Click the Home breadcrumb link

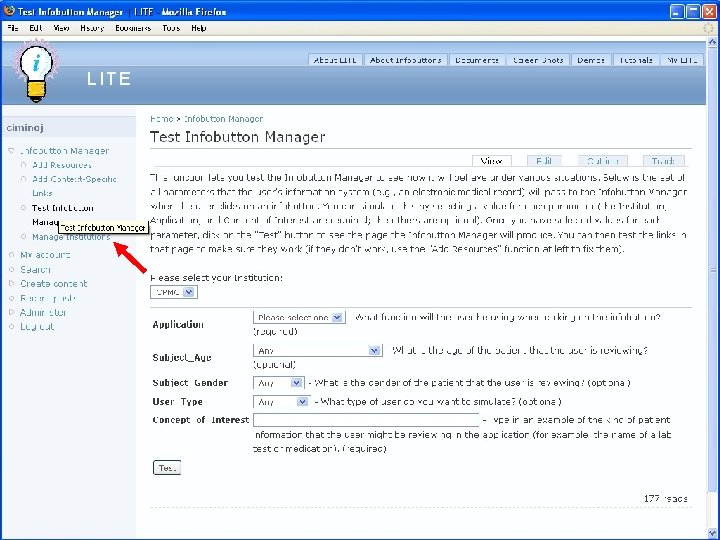[x=161, y=119]
